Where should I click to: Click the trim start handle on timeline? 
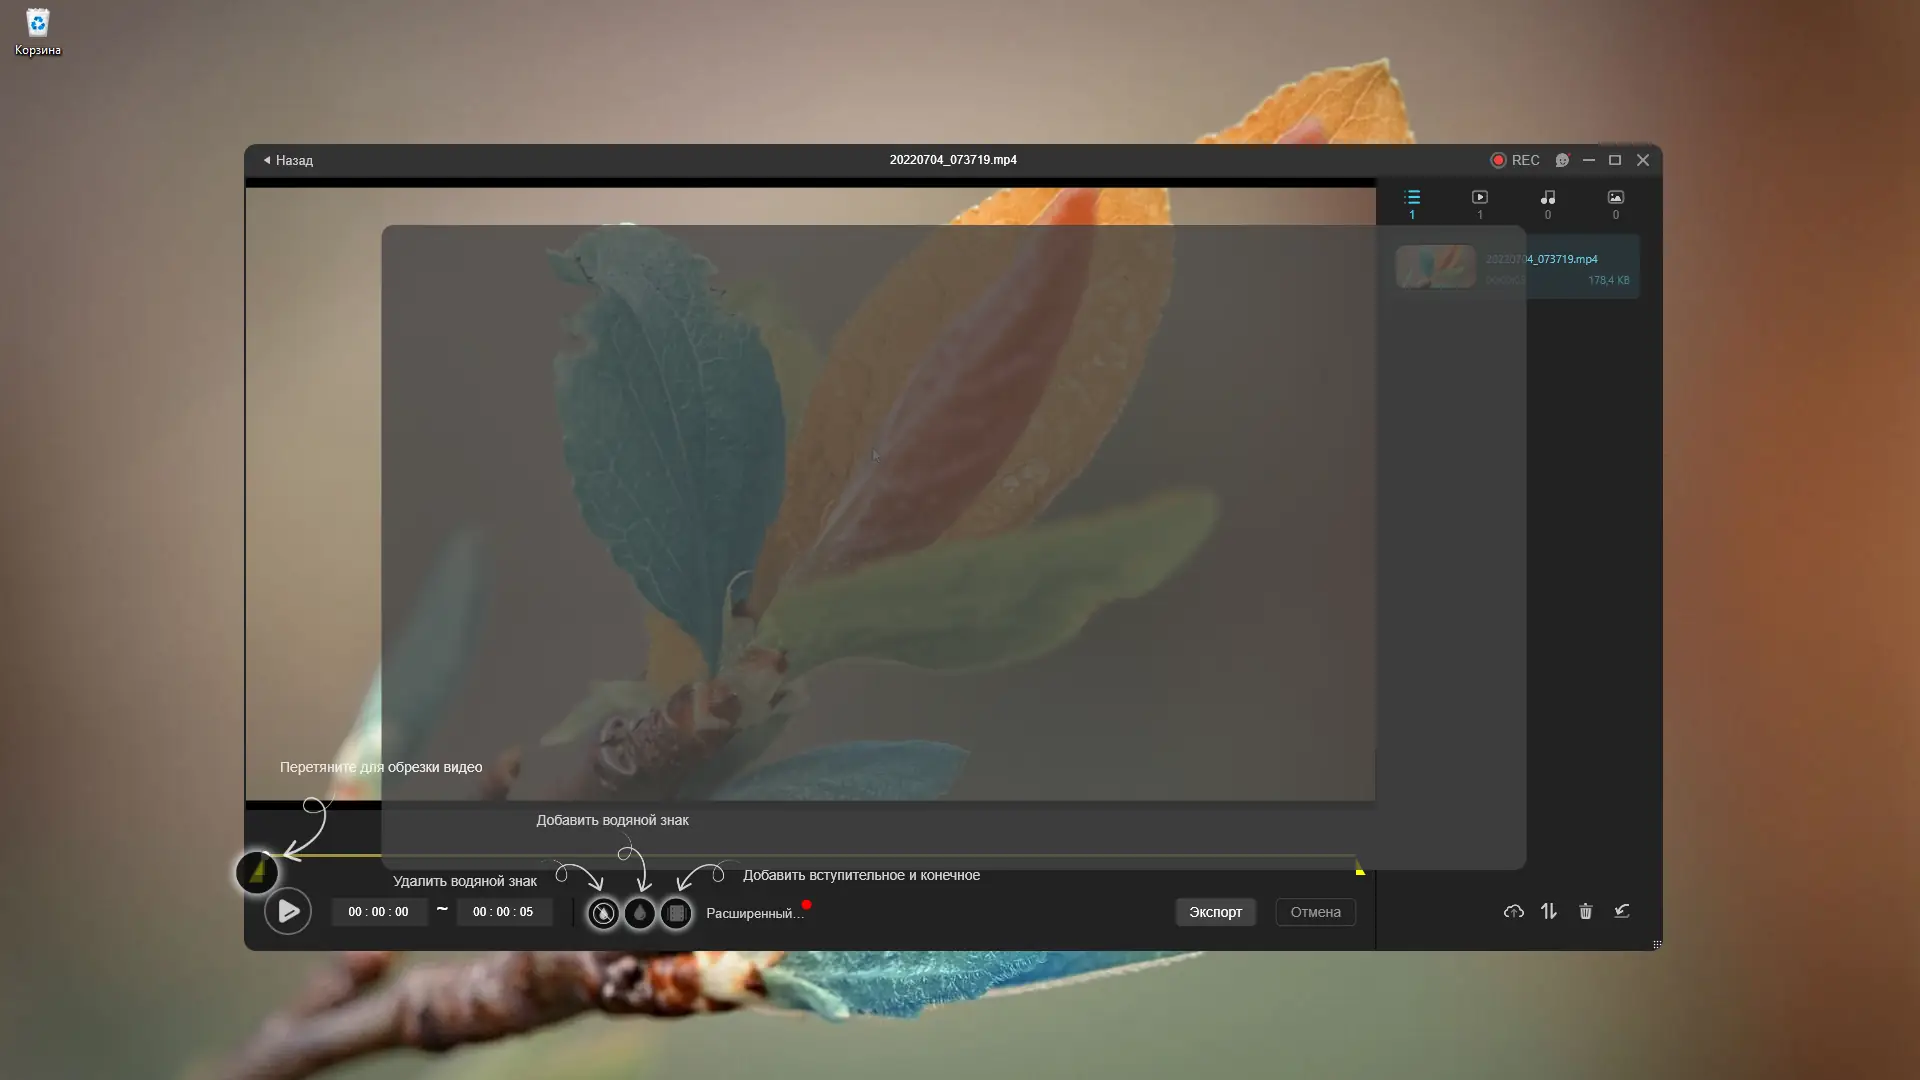pos(257,872)
